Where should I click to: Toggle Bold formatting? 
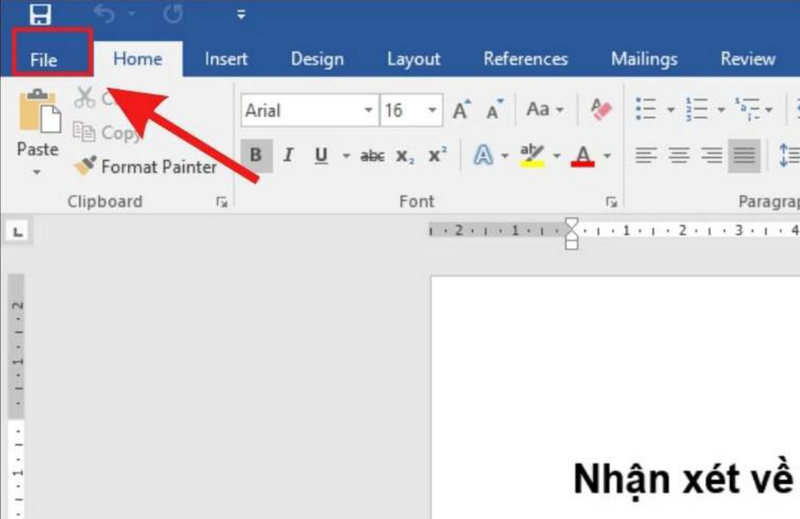point(256,155)
